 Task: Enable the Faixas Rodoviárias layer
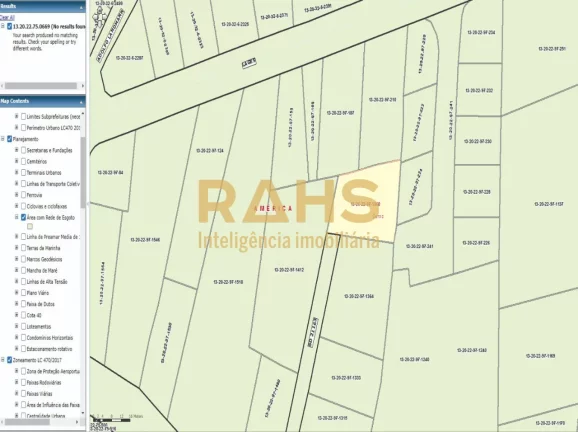coord(24,383)
